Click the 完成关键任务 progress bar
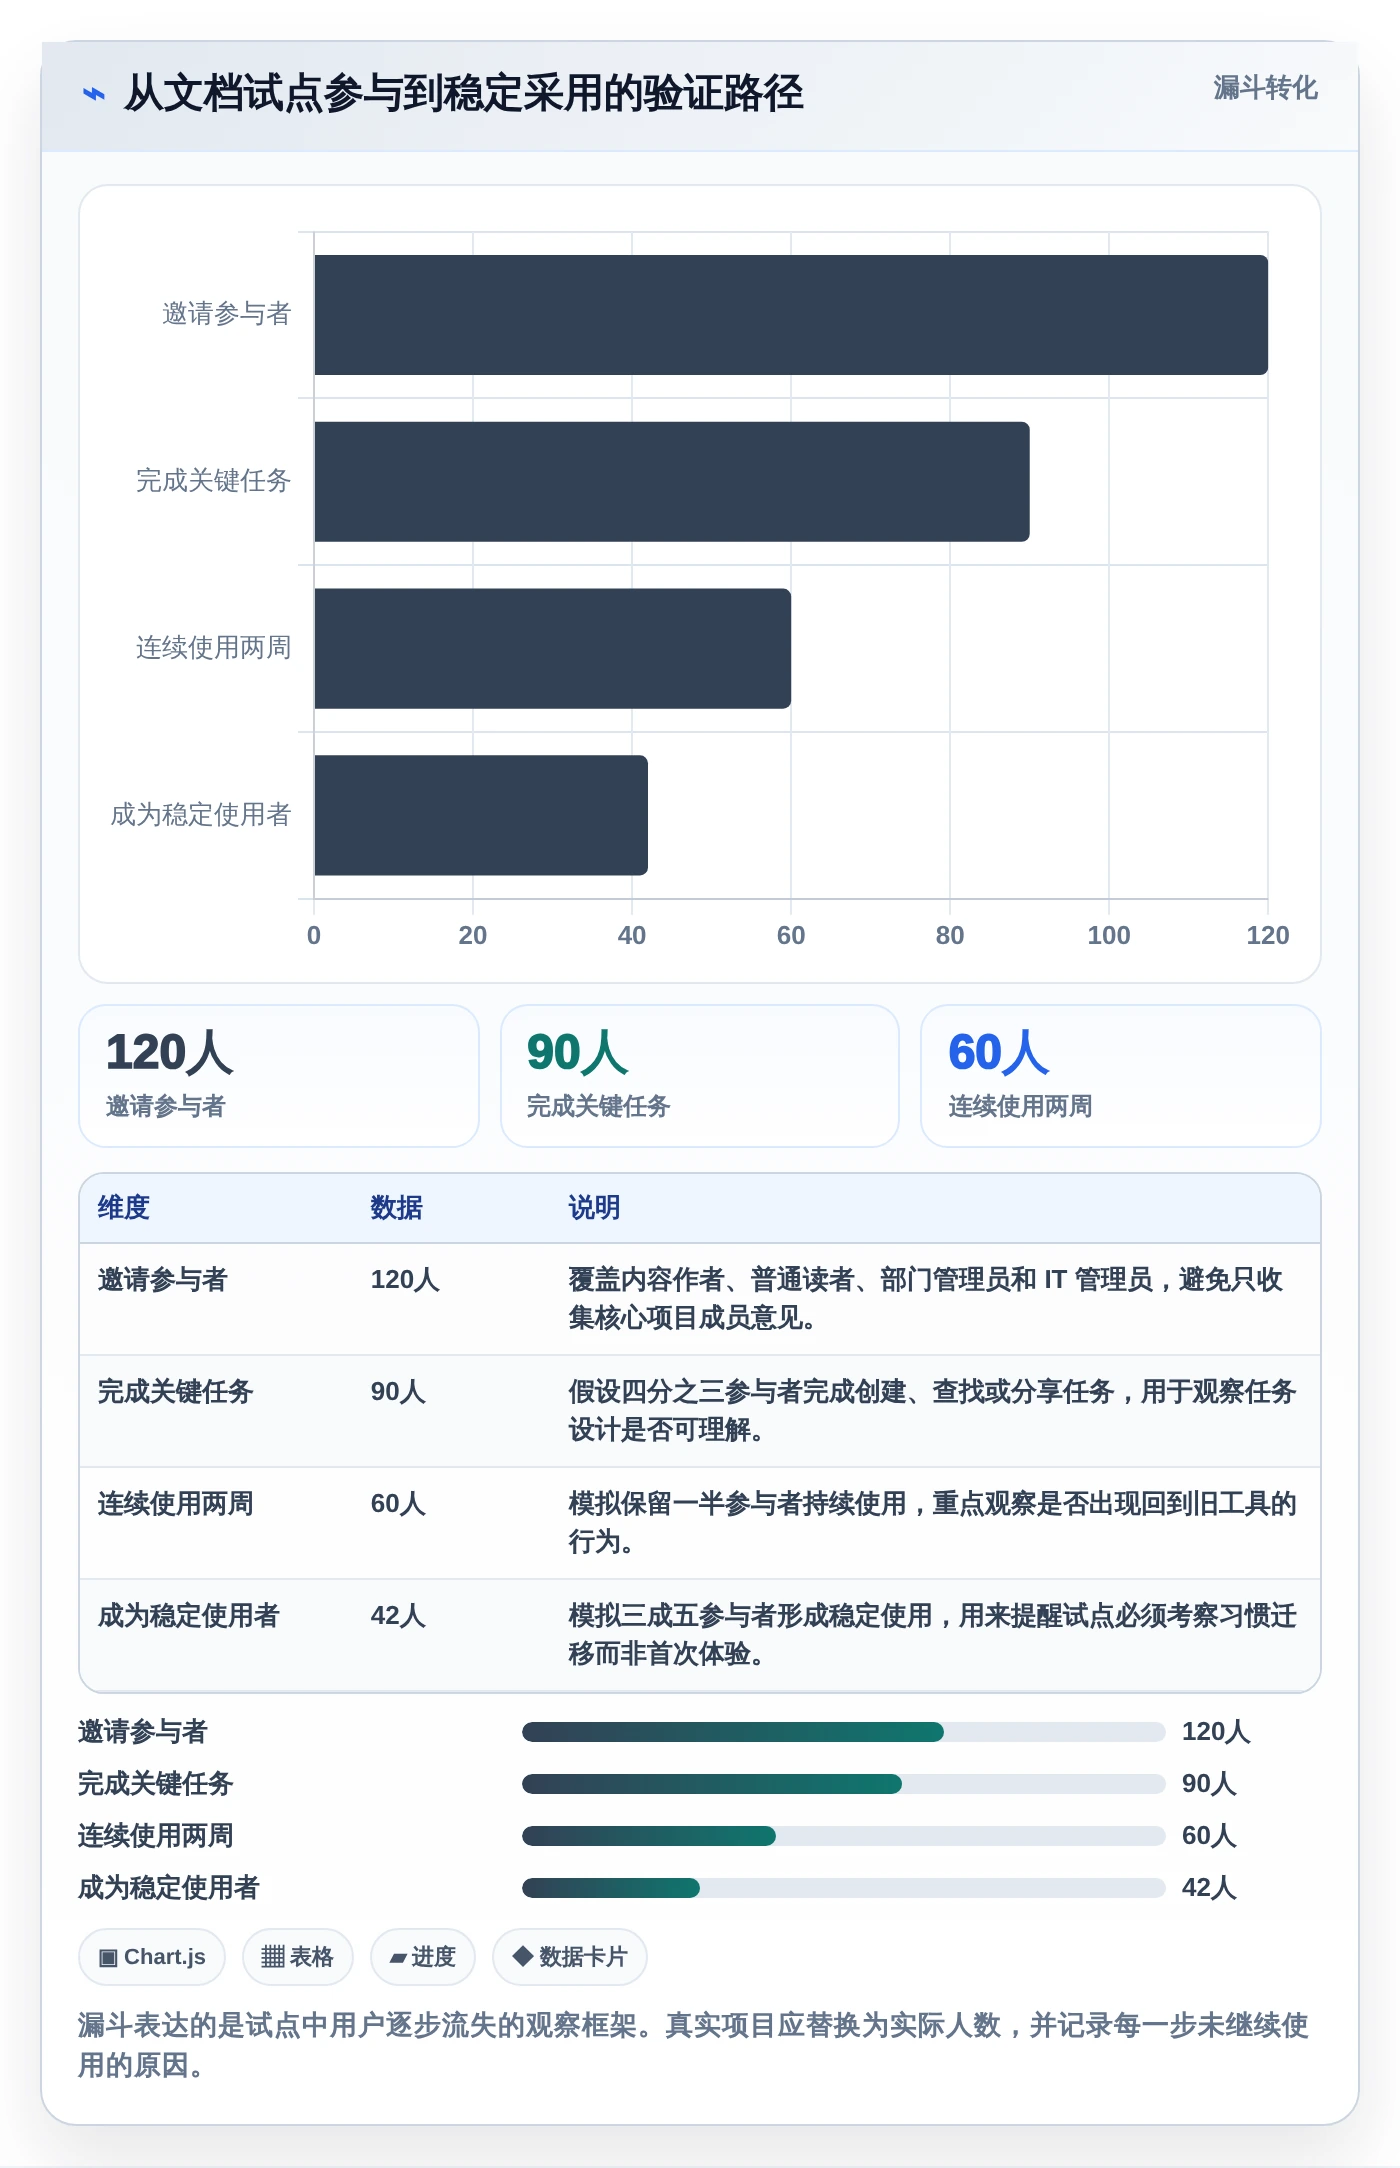This screenshot has height=2168, width=1400. point(844,1784)
